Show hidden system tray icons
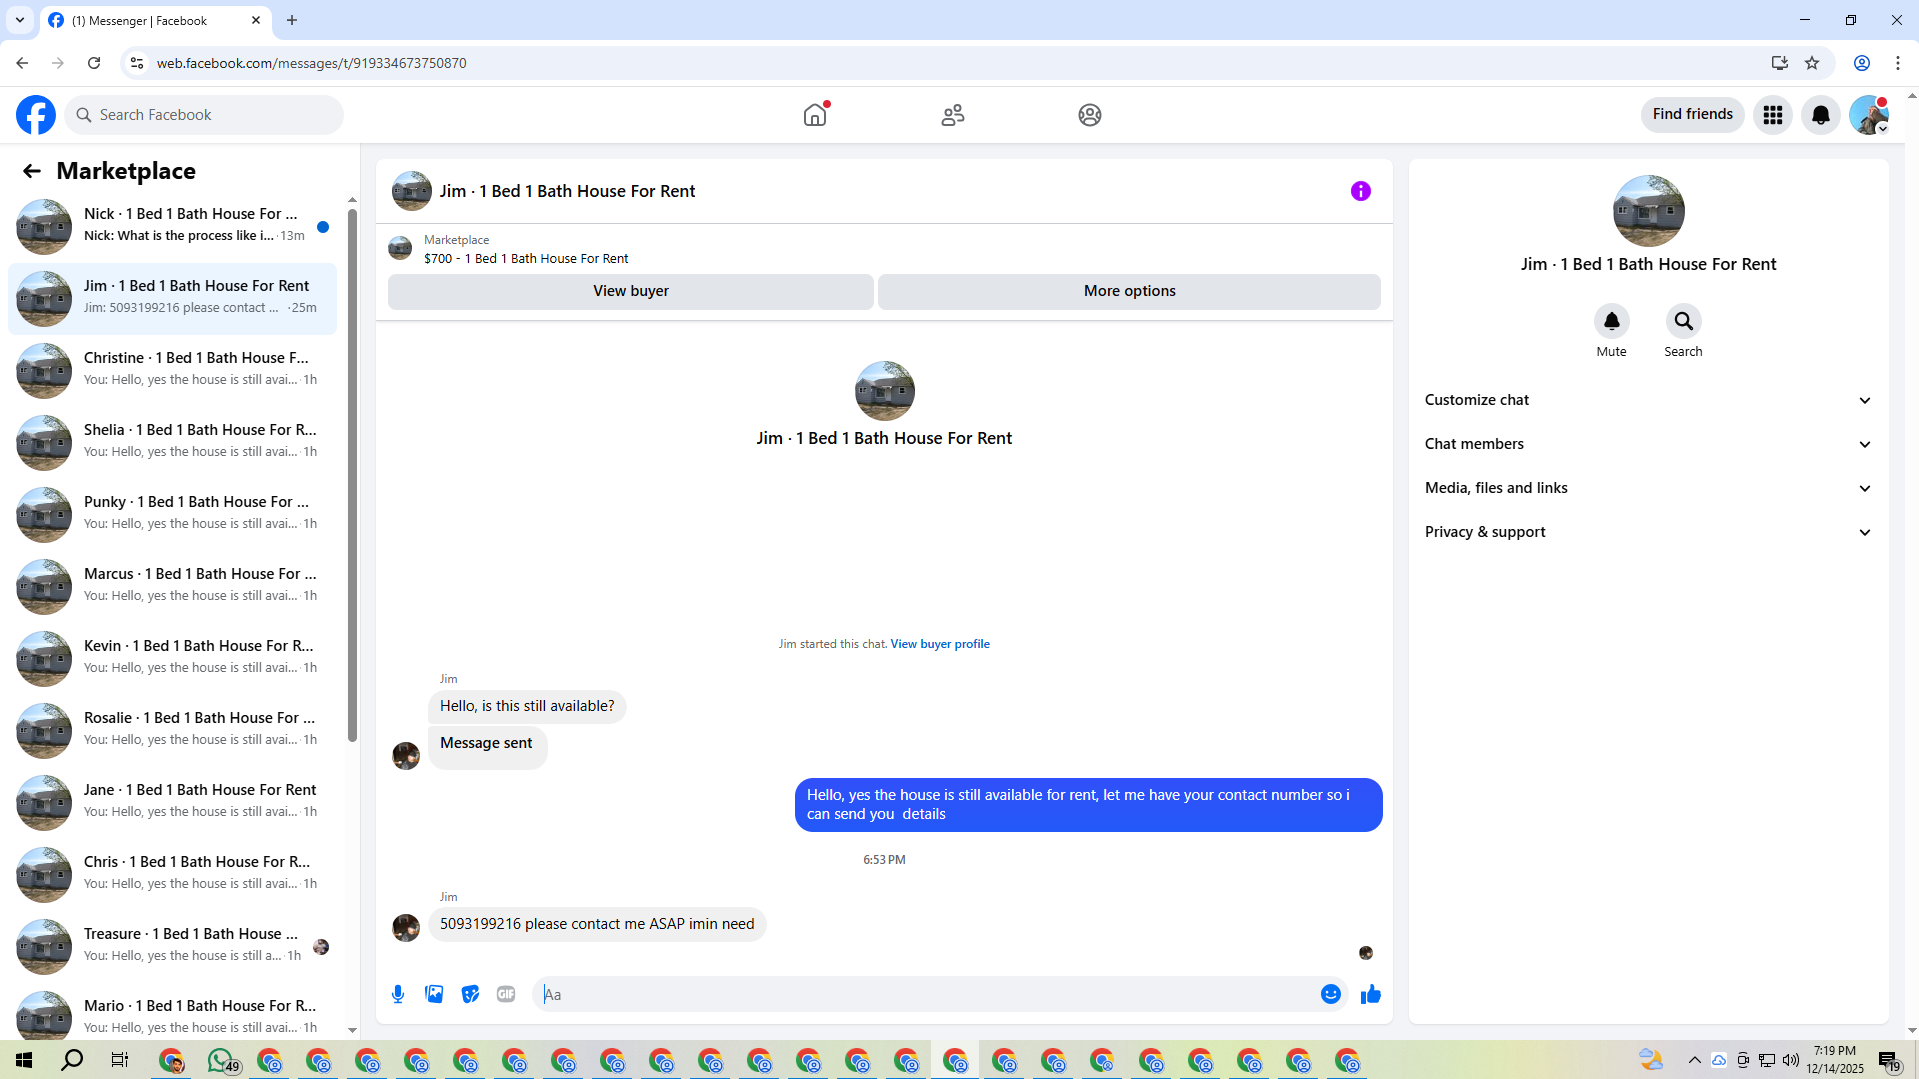The width and height of the screenshot is (1919, 1079). pos(1694,1060)
